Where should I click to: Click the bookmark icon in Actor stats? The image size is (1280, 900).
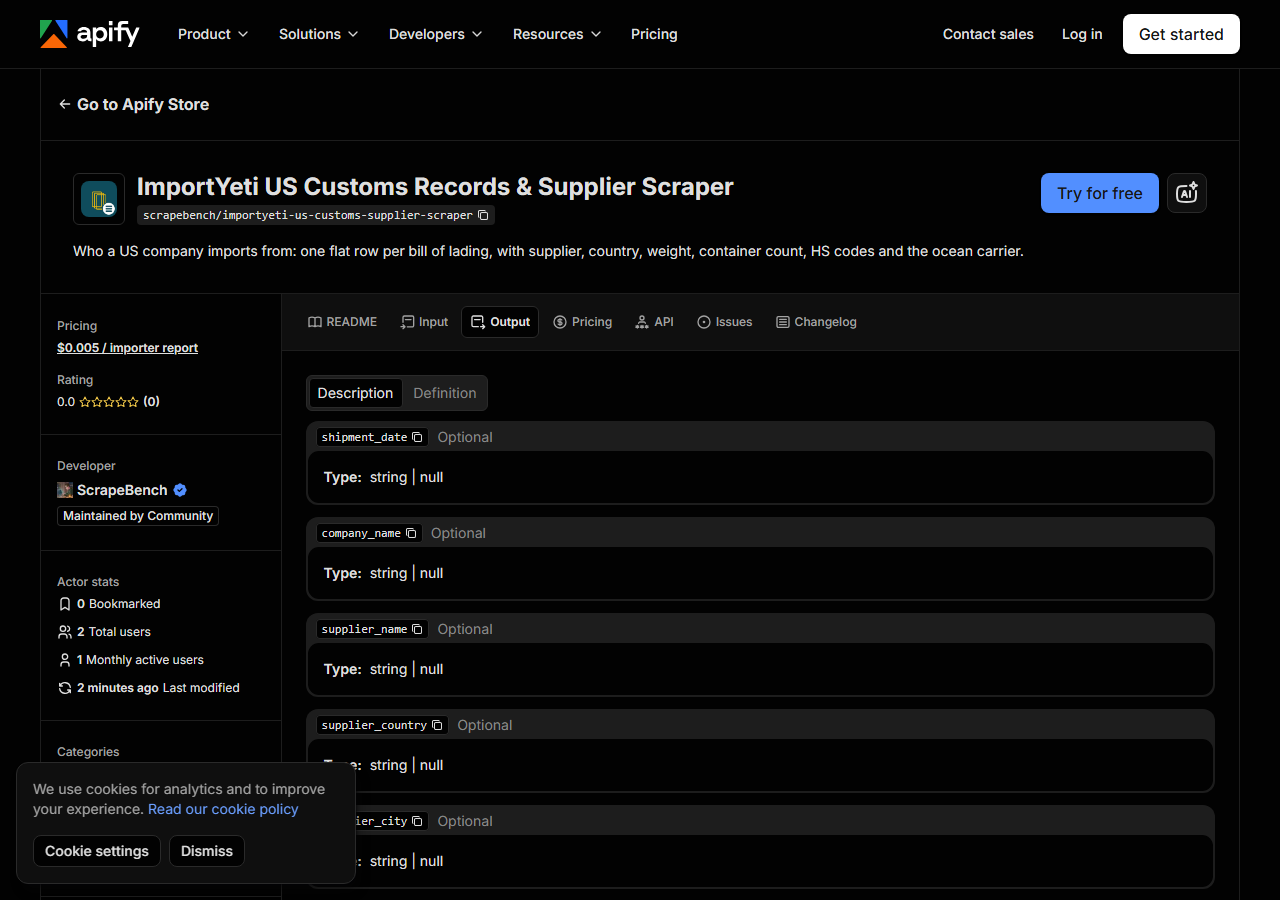(x=65, y=604)
